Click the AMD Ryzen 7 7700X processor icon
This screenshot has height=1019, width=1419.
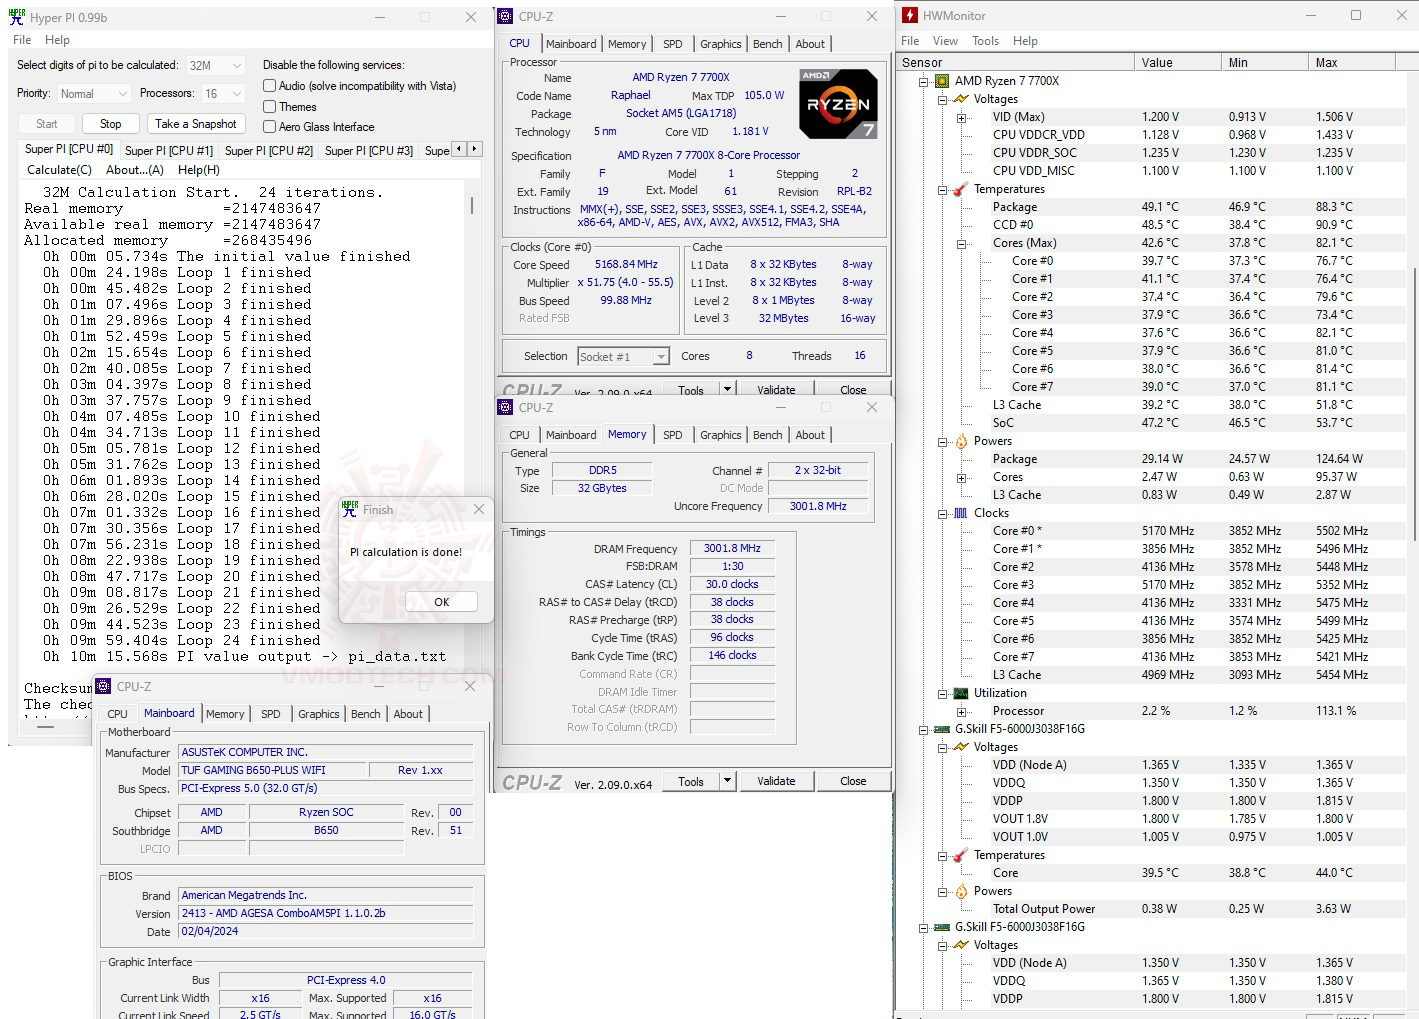[x=942, y=81]
